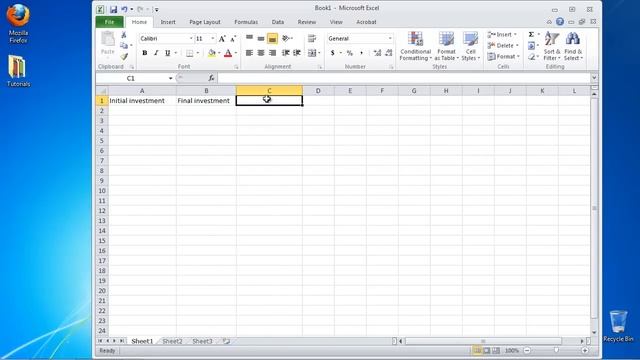The width and height of the screenshot is (640, 360).
Task: Switch to the Page Layout tab
Action: click(x=204, y=22)
